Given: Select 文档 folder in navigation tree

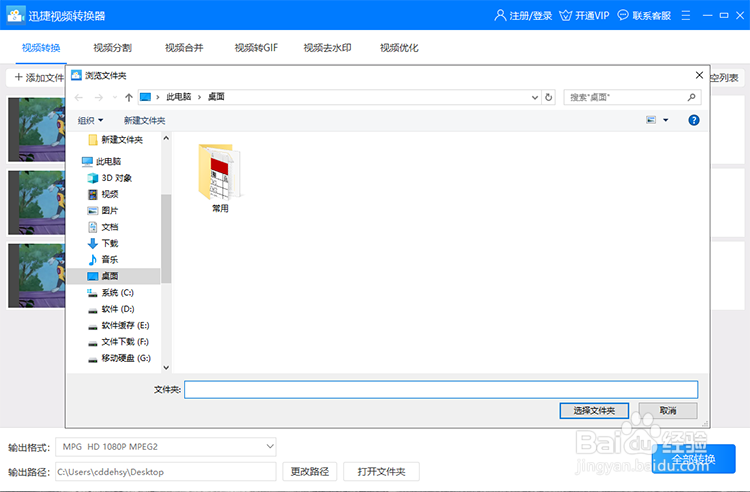Looking at the screenshot, I should tap(103, 227).
